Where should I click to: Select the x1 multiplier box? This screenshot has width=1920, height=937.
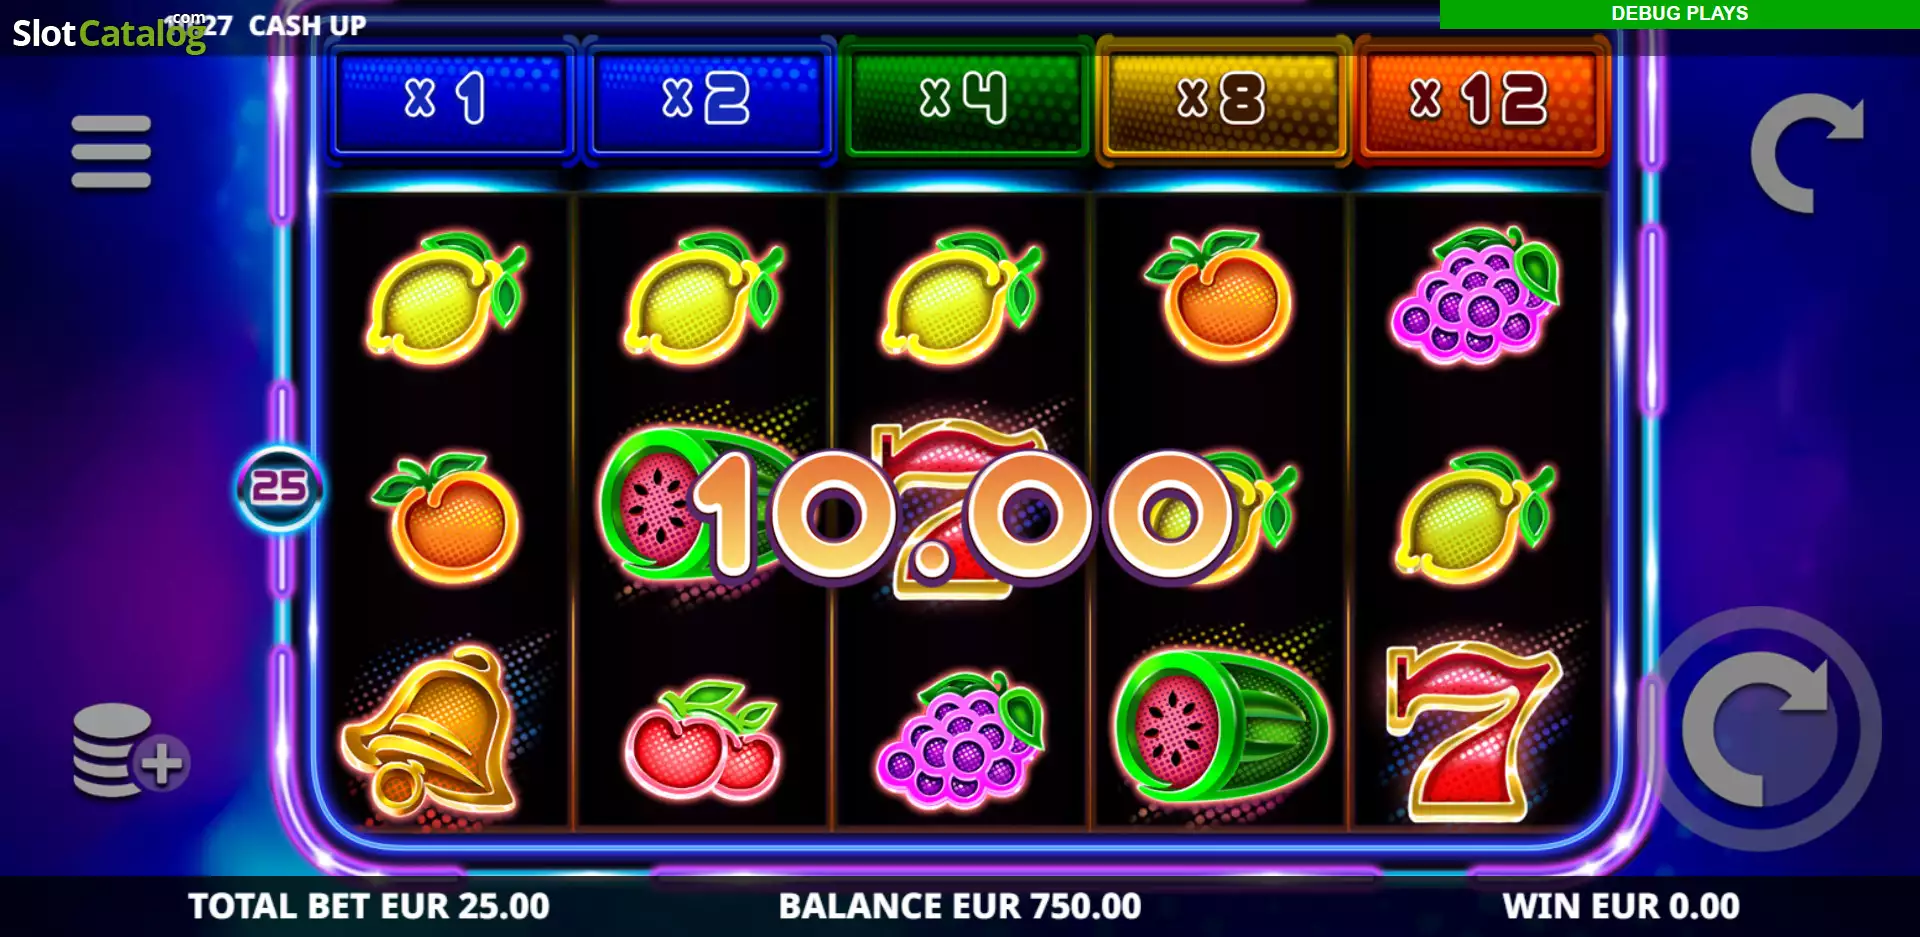tap(451, 99)
